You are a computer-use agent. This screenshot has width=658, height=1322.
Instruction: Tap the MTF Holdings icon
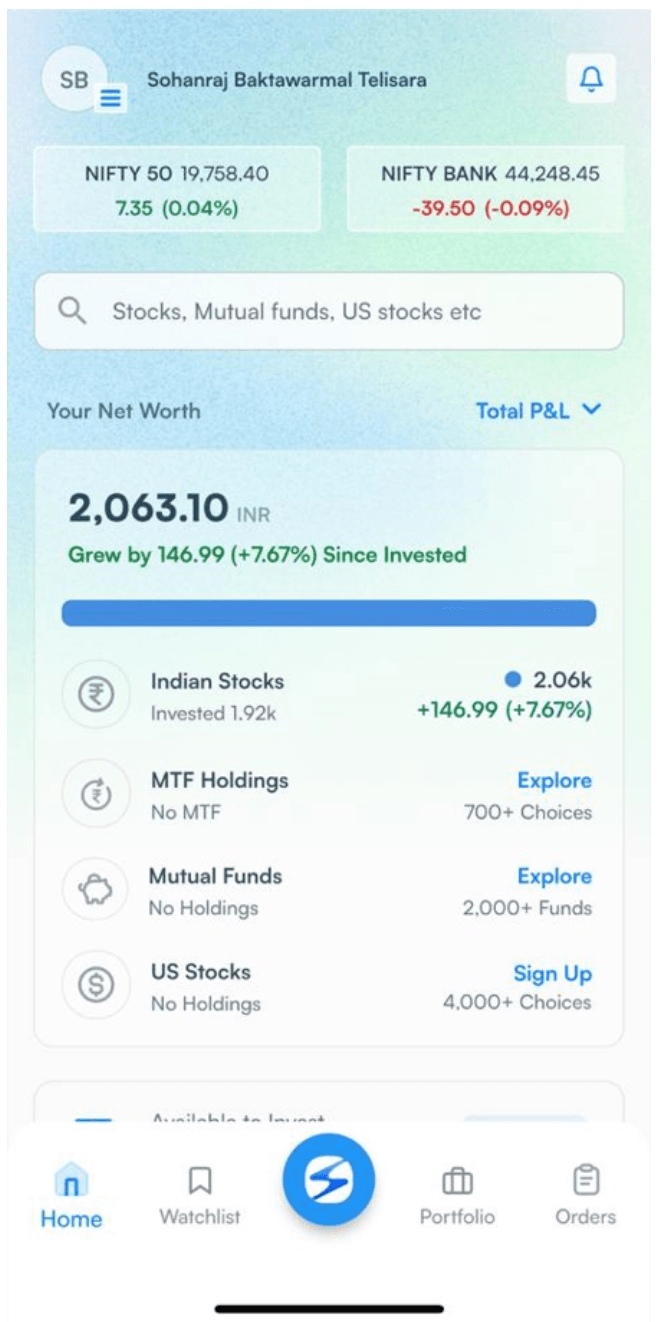point(96,794)
